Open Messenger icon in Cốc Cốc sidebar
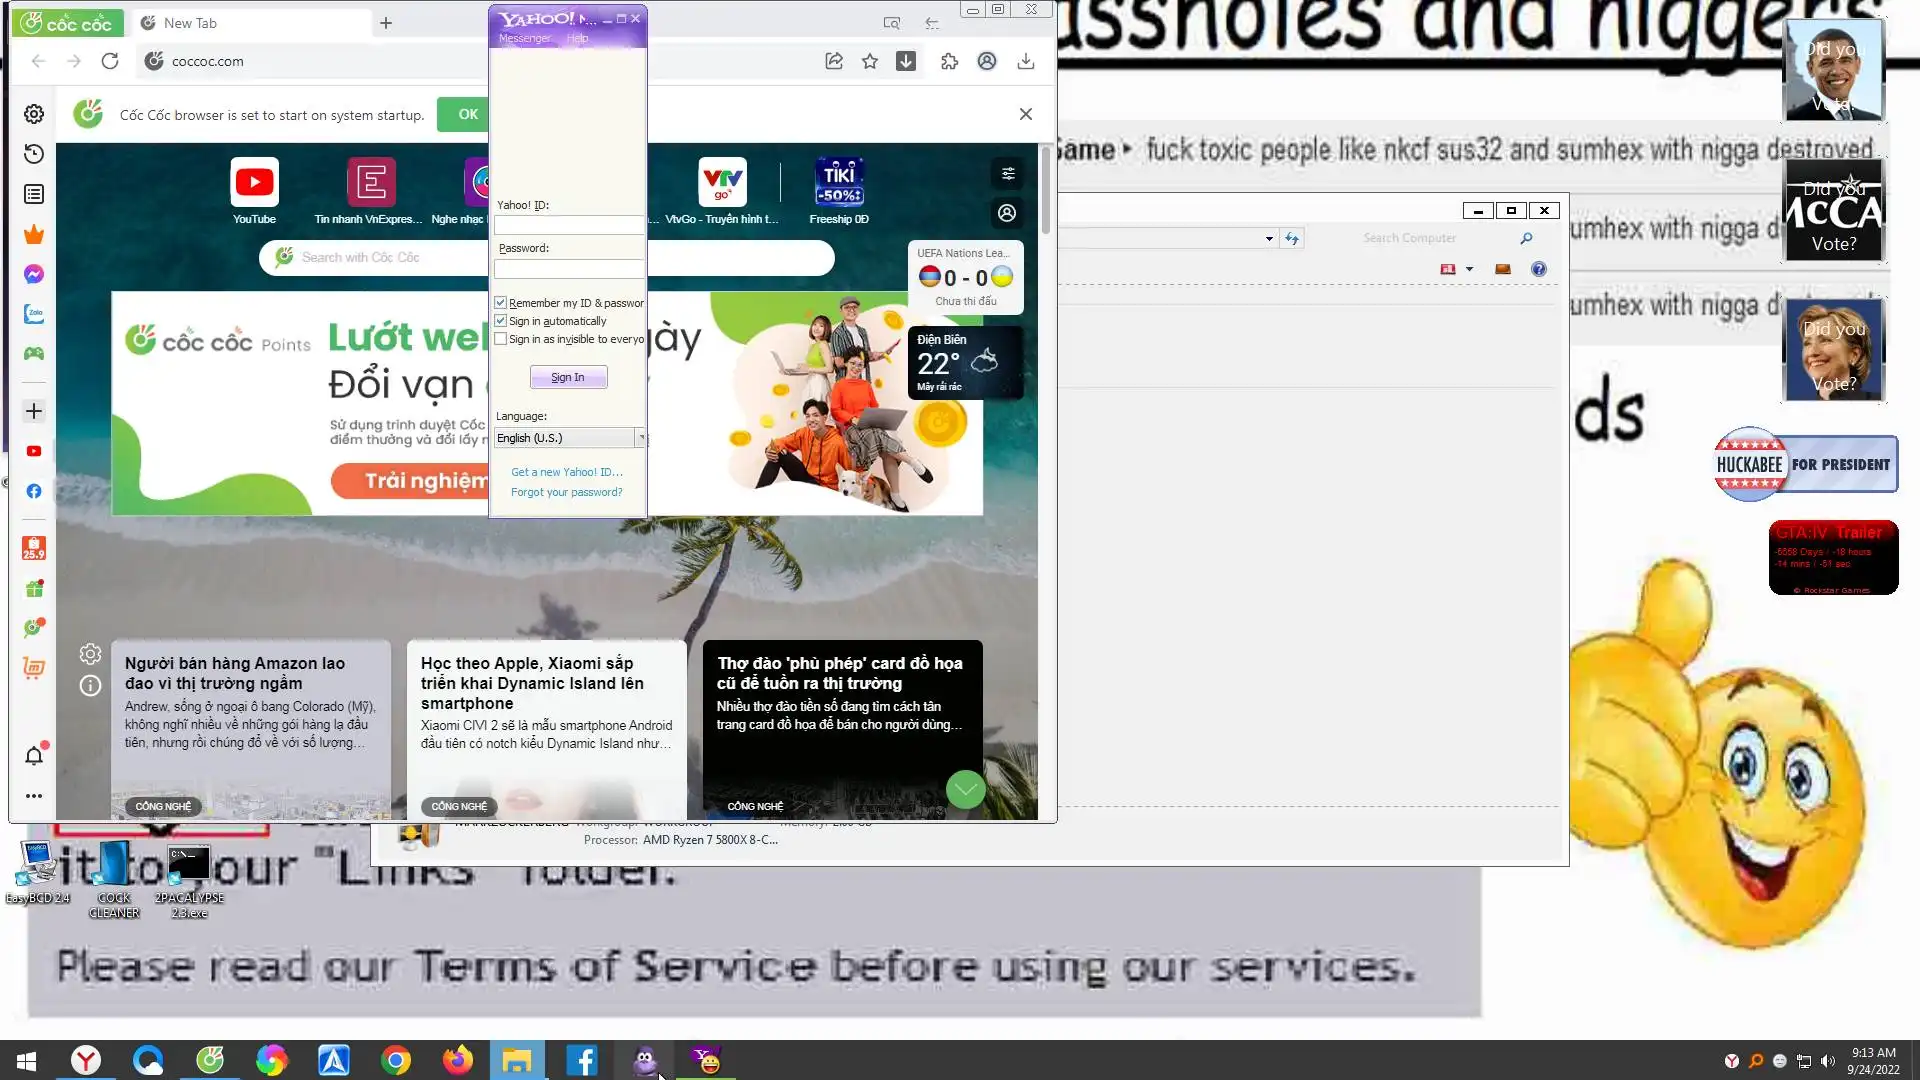This screenshot has width=1920, height=1080. [x=34, y=274]
